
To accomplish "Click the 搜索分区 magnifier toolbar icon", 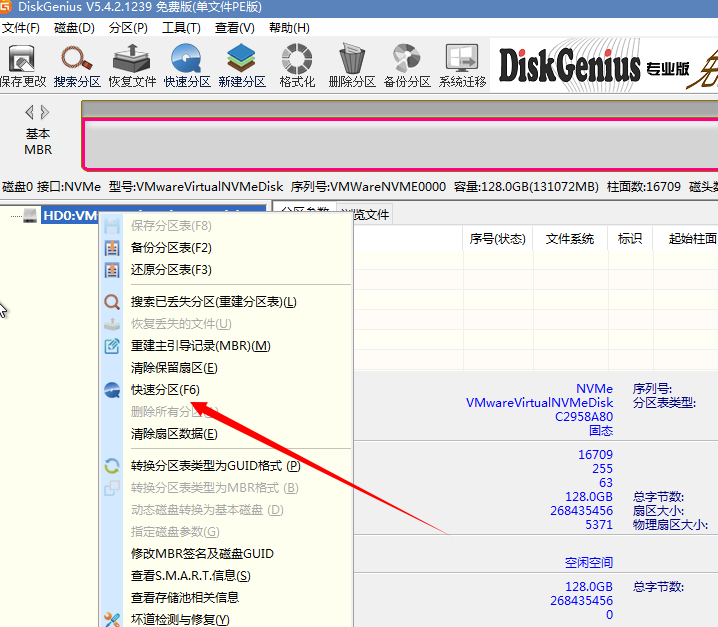I will pyautogui.click(x=76, y=59).
